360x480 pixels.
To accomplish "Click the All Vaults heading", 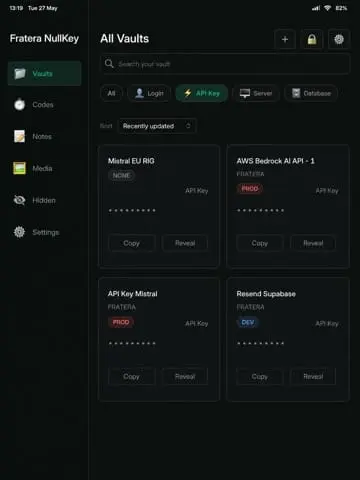I will pyautogui.click(x=125, y=39).
